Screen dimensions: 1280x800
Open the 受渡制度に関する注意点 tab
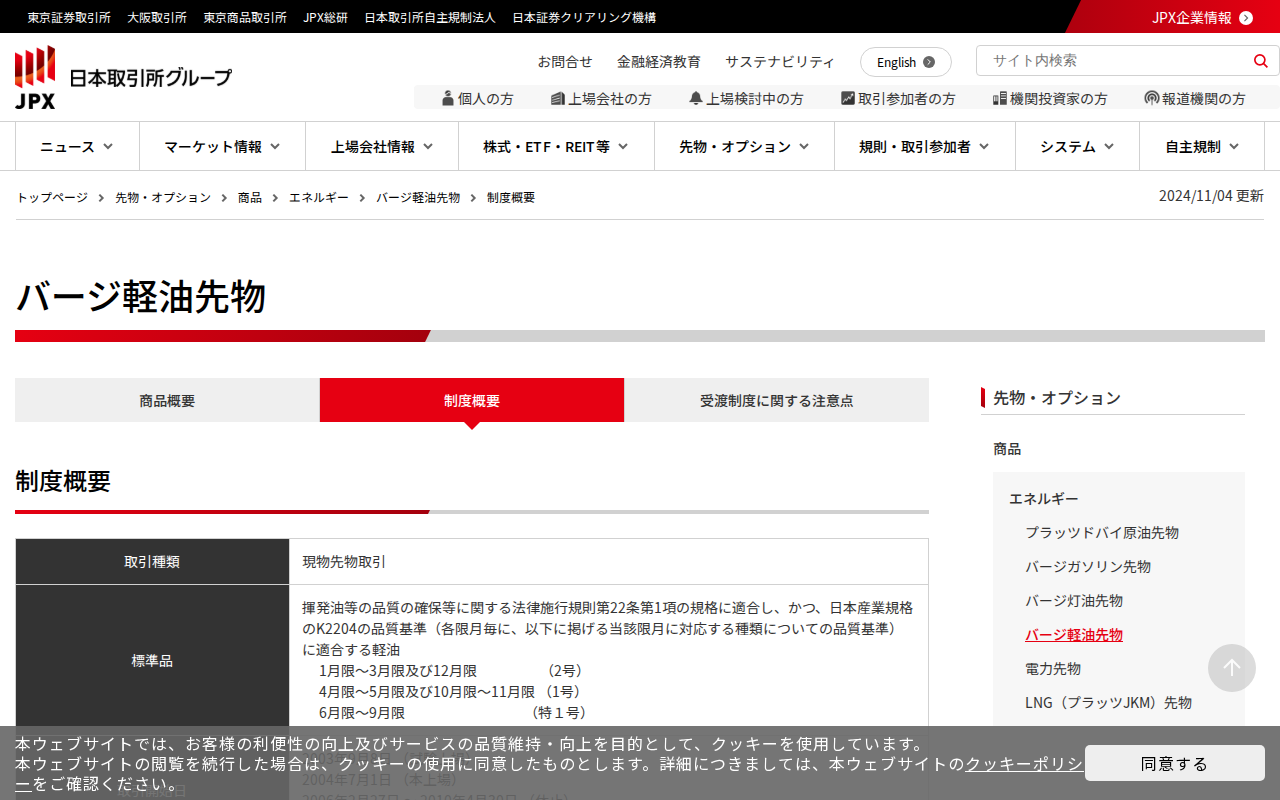point(776,401)
